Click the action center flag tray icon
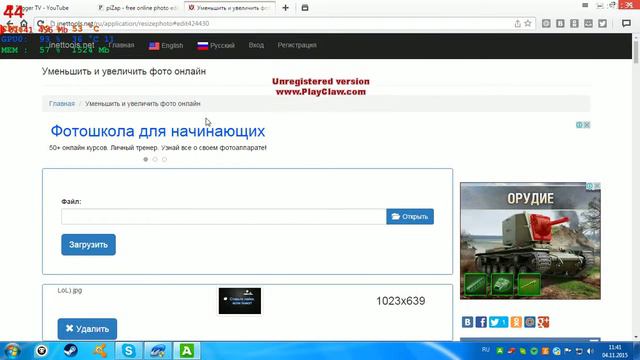Screen dimensions: 640x360 [568, 351]
